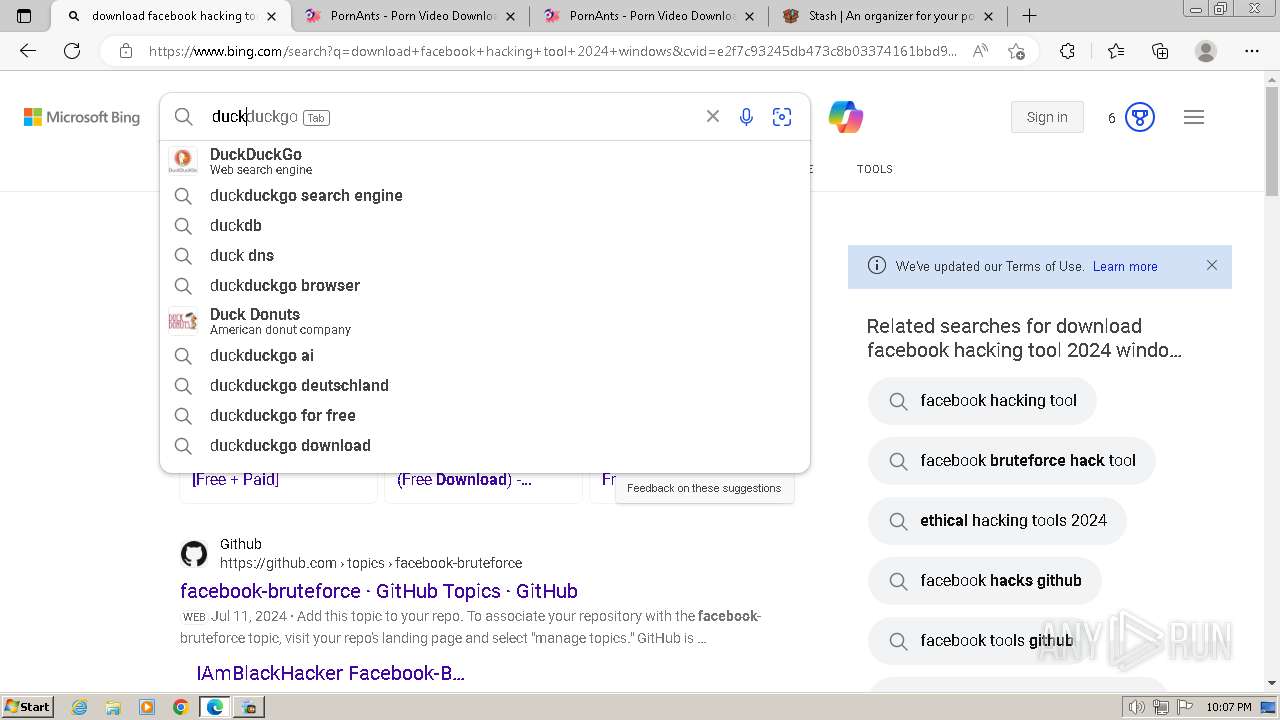The height and width of the screenshot is (720, 1280).
Task: Click the site info lock icon
Action: [126, 51]
